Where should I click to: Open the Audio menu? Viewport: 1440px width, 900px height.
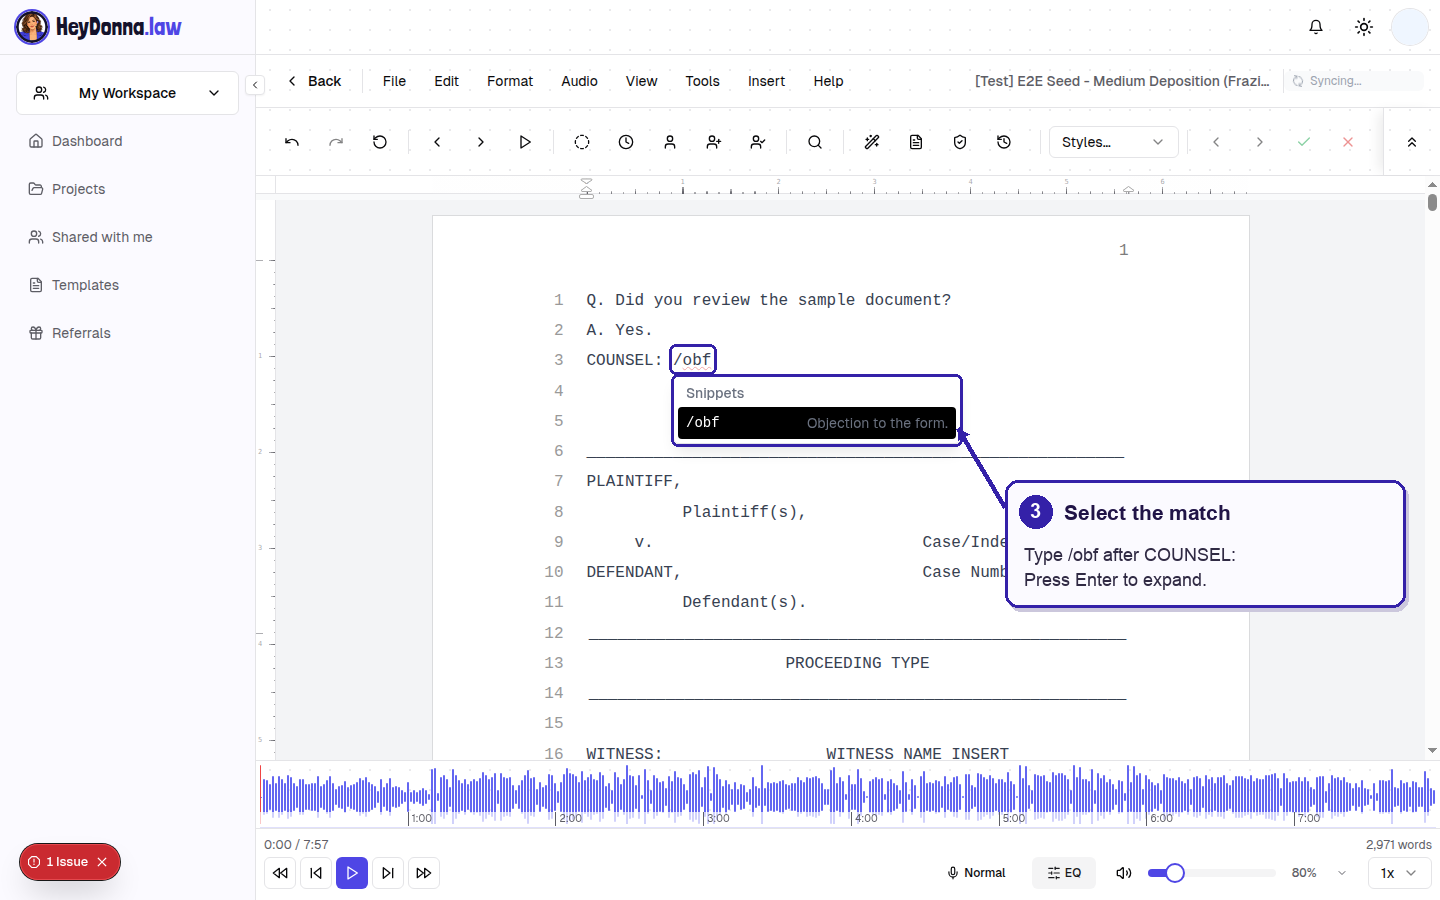click(x=579, y=81)
